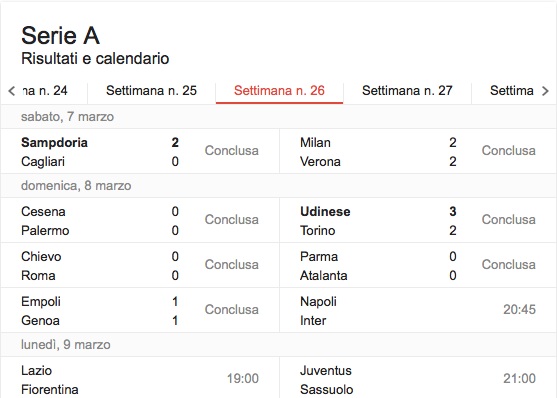Click the right arrow to show later weeks
The image size is (557, 398).
point(545,91)
